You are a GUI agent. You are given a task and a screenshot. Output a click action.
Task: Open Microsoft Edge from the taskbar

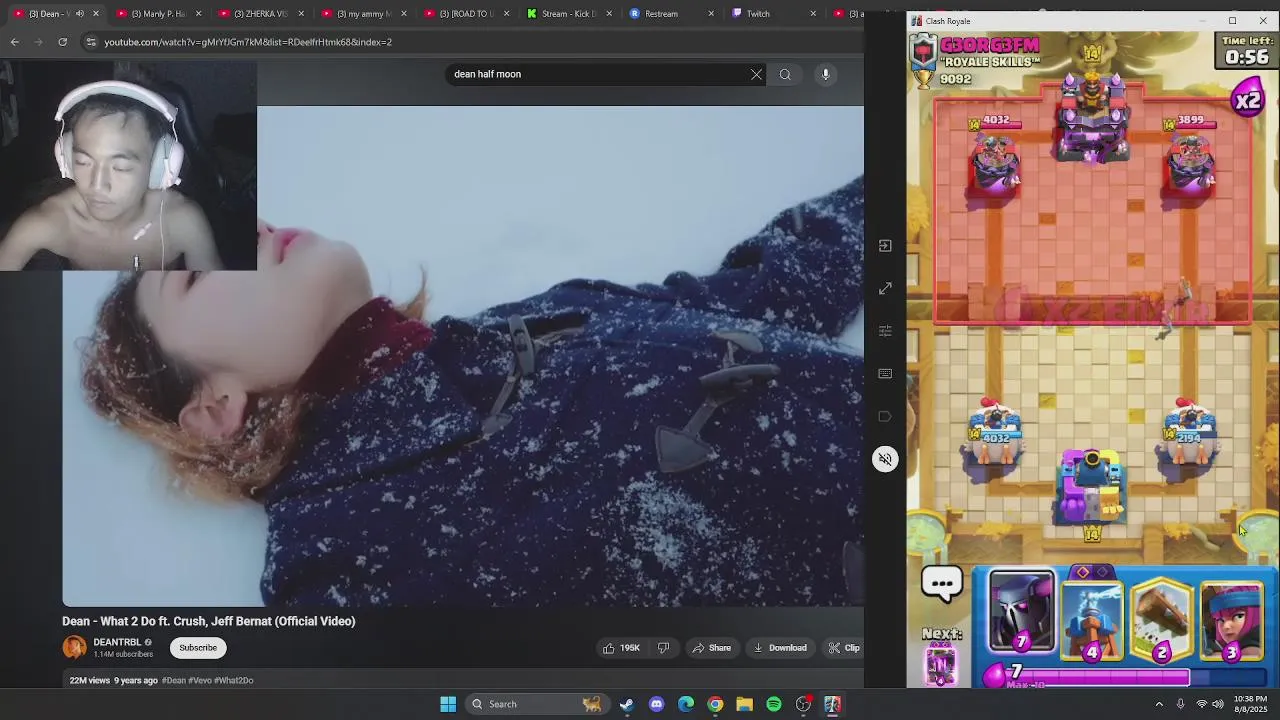(685, 704)
